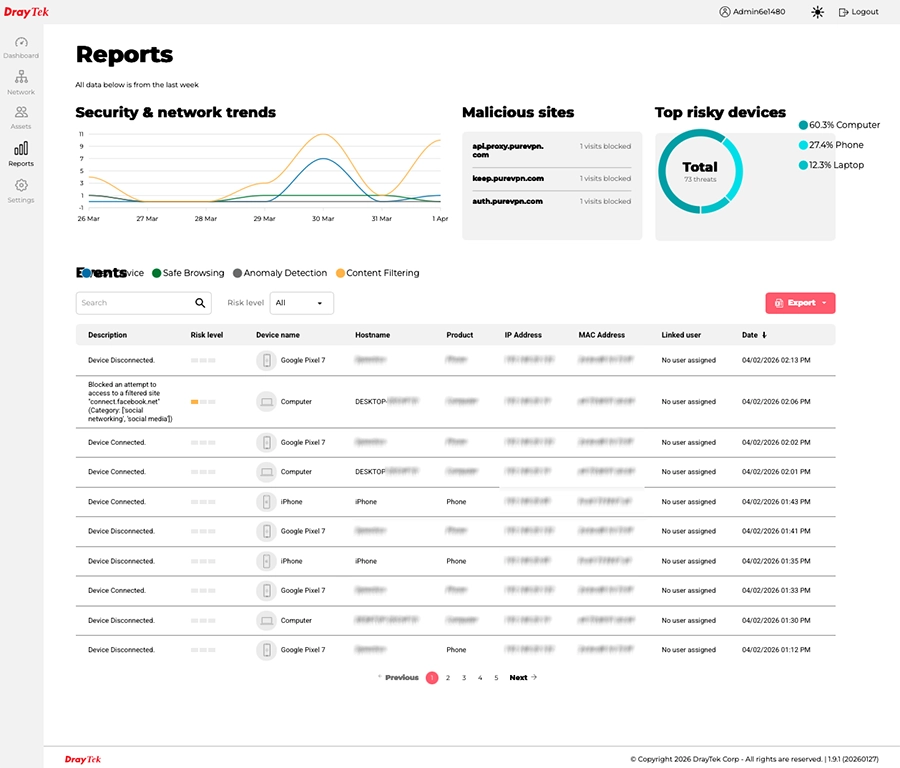Toggle the Anomaly Detection chart legend

coord(279,273)
